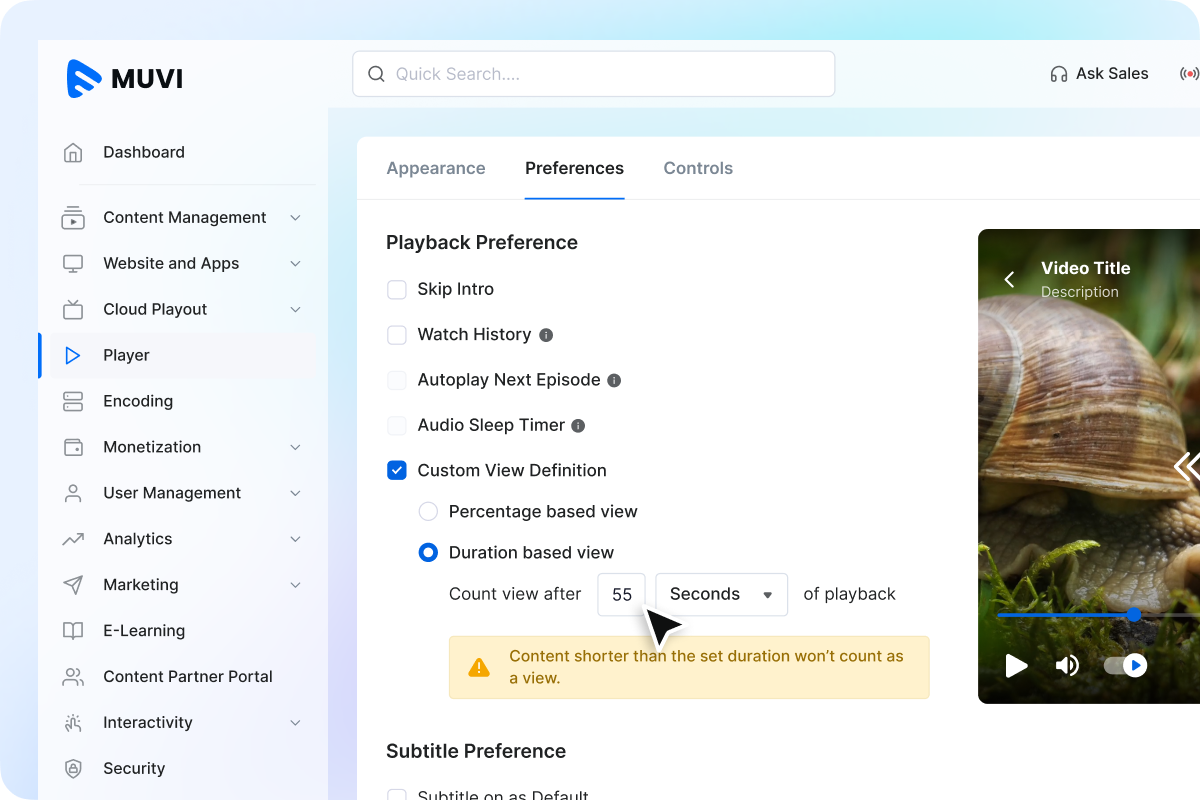Image resolution: width=1200 pixels, height=800 pixels.
Task: Switch to the Controls tab
Action: point(698,168)
